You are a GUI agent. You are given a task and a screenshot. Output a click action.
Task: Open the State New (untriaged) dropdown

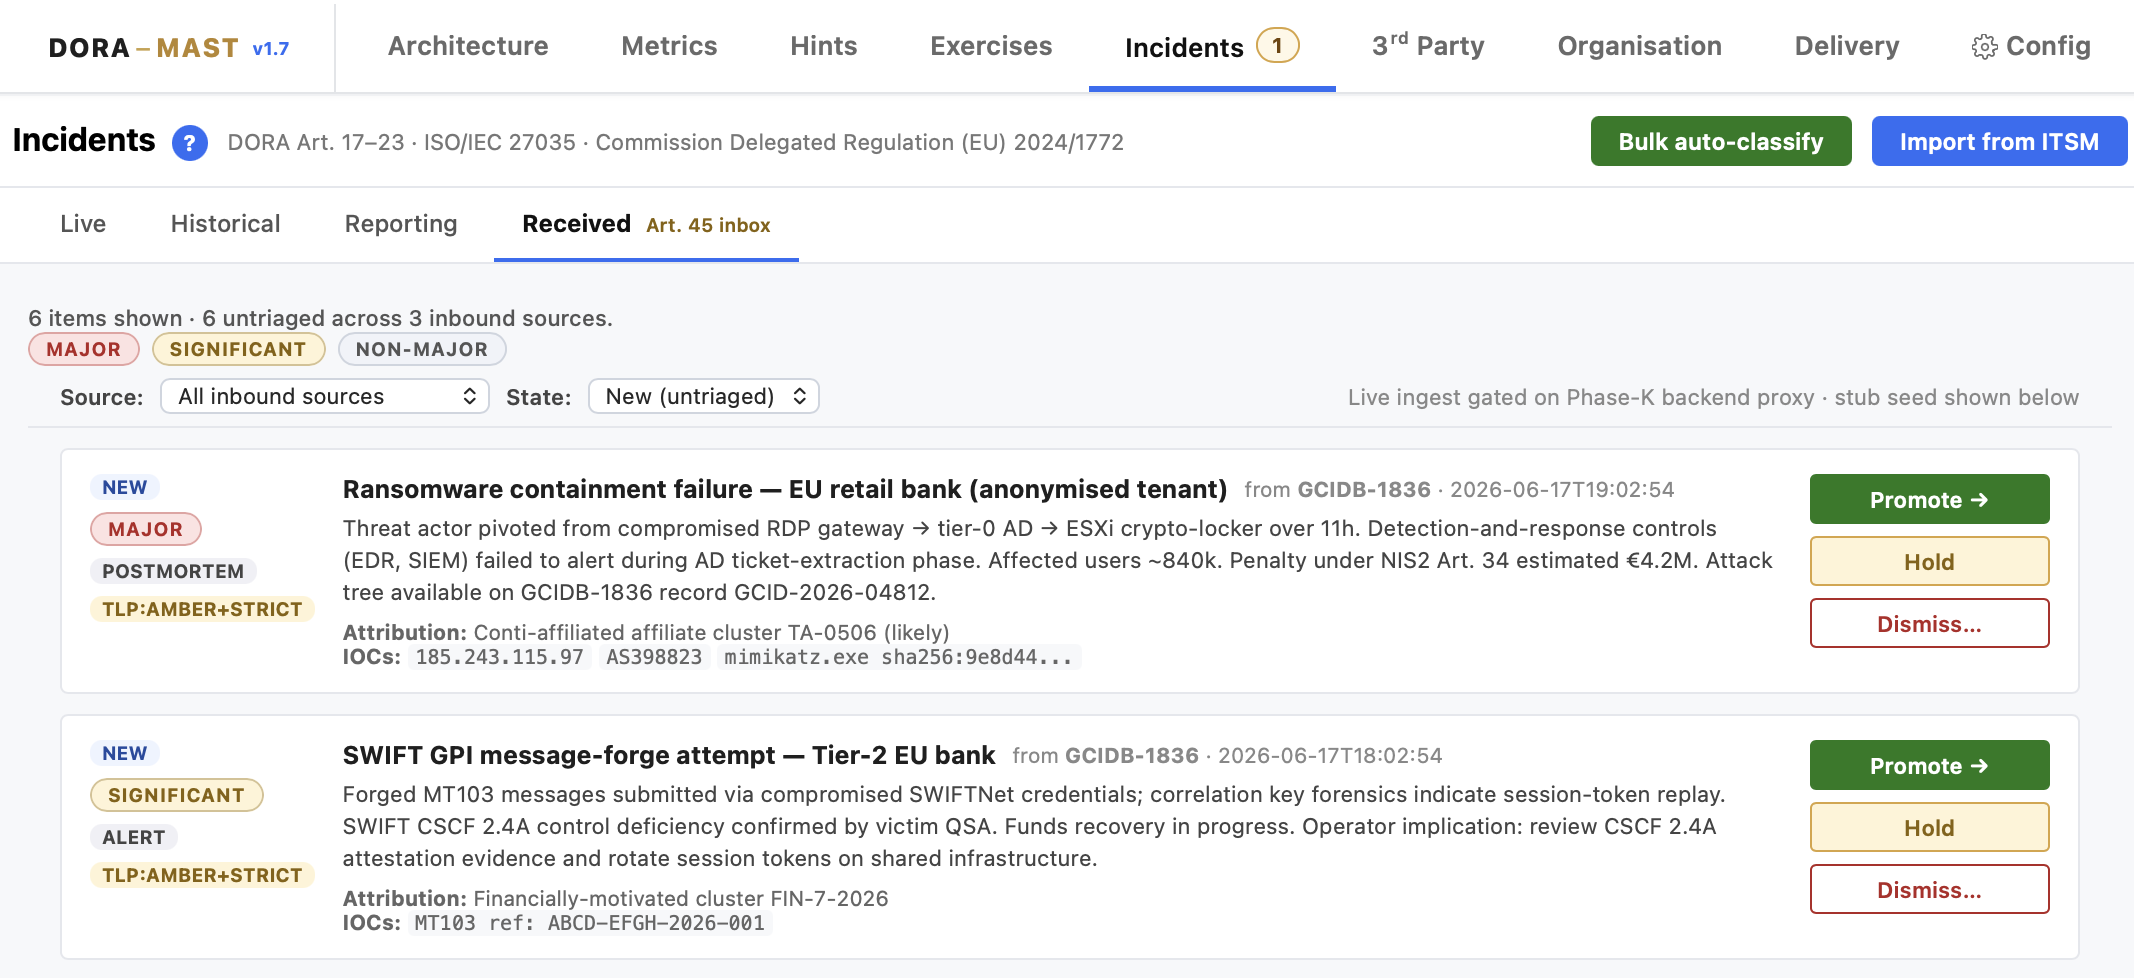[x=704, y=396]
